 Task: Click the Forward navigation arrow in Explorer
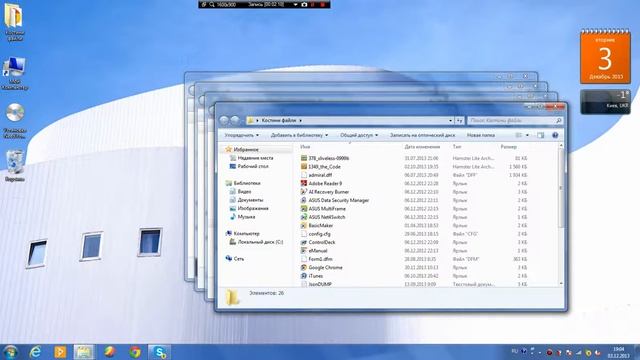[x=235, y=120]
